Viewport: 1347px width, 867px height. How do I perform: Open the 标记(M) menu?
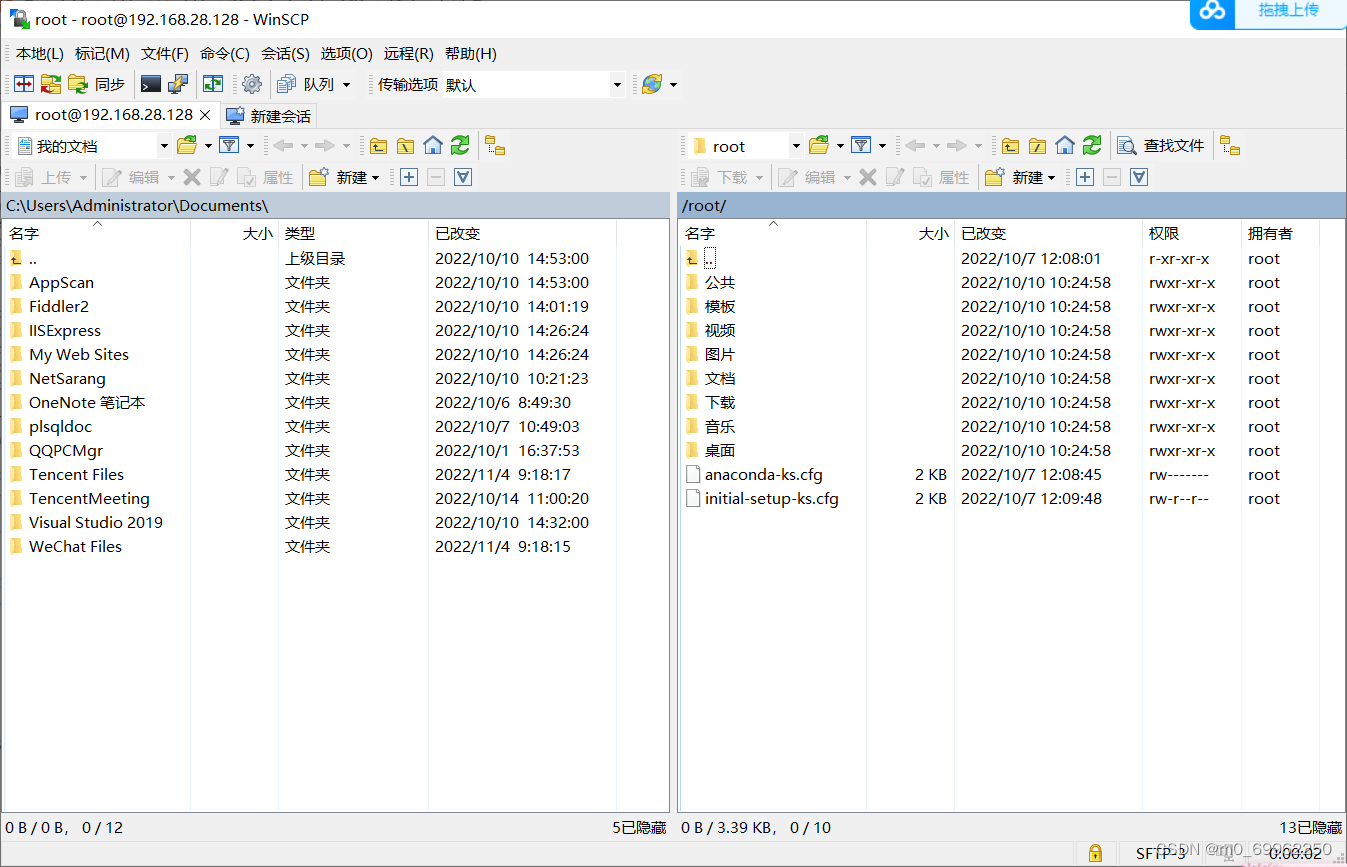(102, 54)
